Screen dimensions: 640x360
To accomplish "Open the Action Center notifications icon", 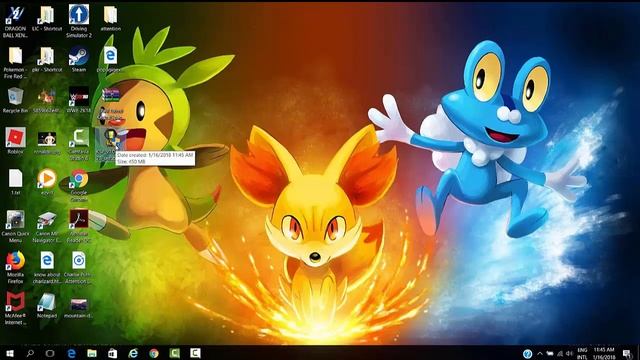I will coord(627,353).
